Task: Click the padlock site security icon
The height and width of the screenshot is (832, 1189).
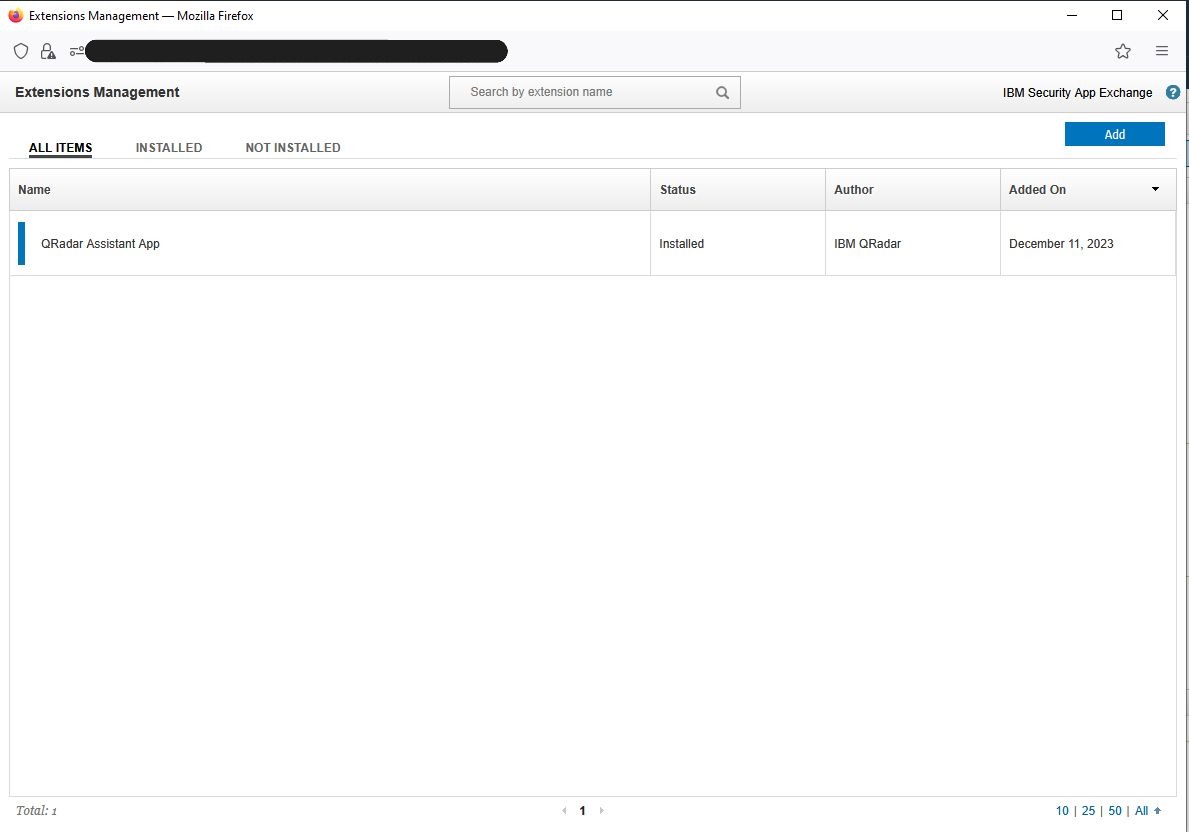Action: coord(48,51)
